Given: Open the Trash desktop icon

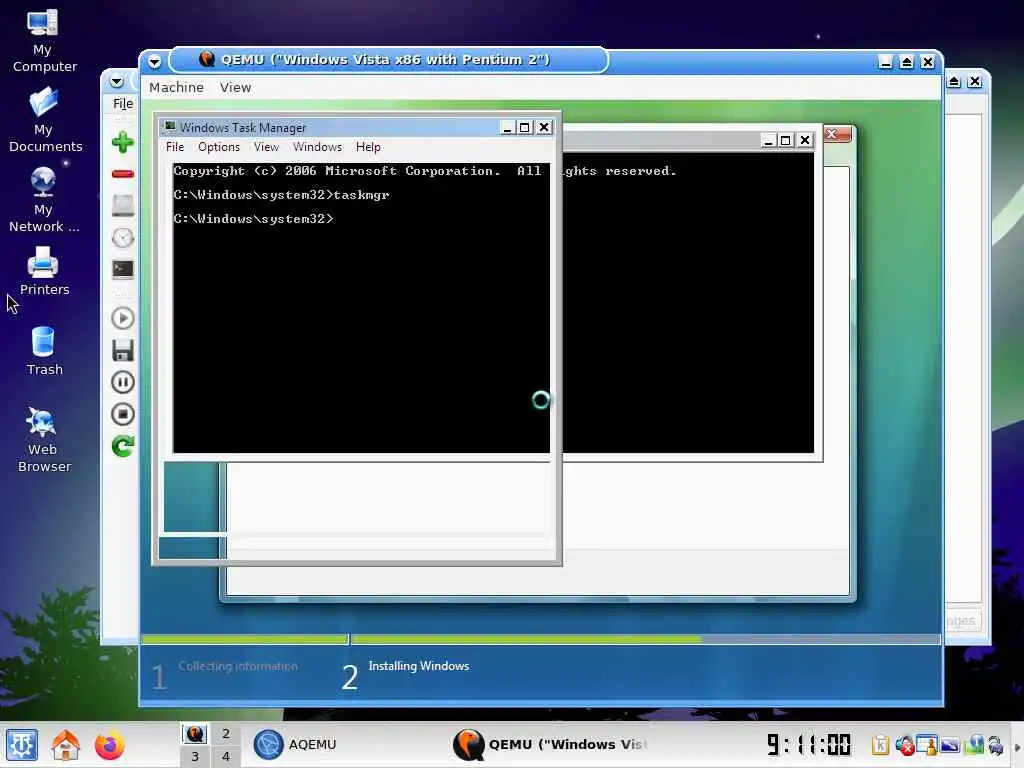Looking at the screenshot, I should pos(44,351).
